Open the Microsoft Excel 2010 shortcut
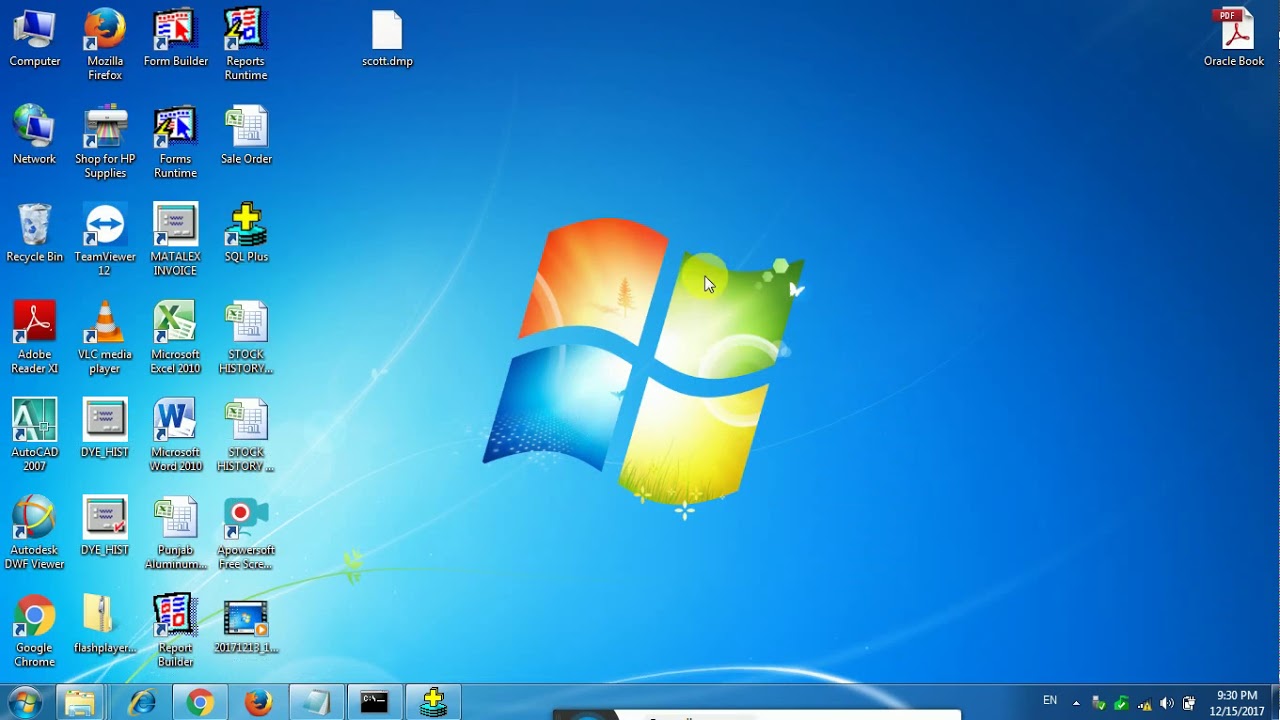Image resolution: width=1280 pixels, height=720 pixels. click(x=175, y=338)
